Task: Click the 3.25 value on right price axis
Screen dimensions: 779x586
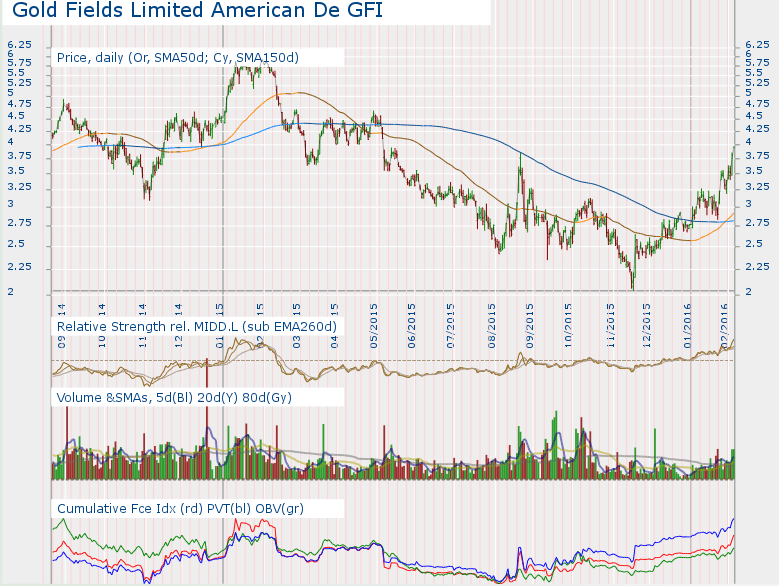Action: [758, 187]
